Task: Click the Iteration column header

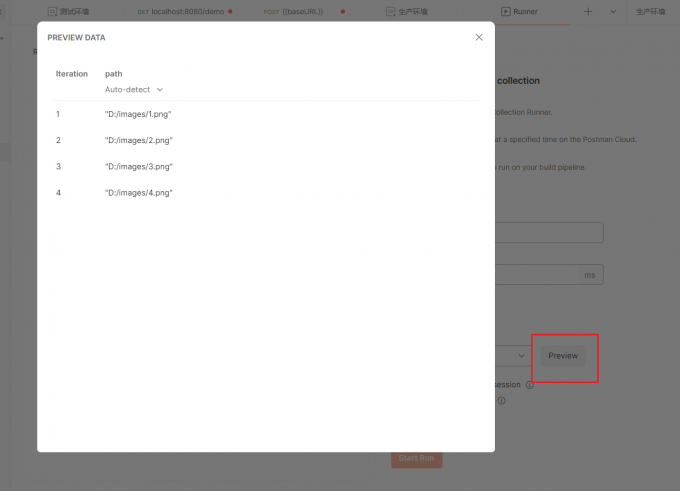Action: 72,74
